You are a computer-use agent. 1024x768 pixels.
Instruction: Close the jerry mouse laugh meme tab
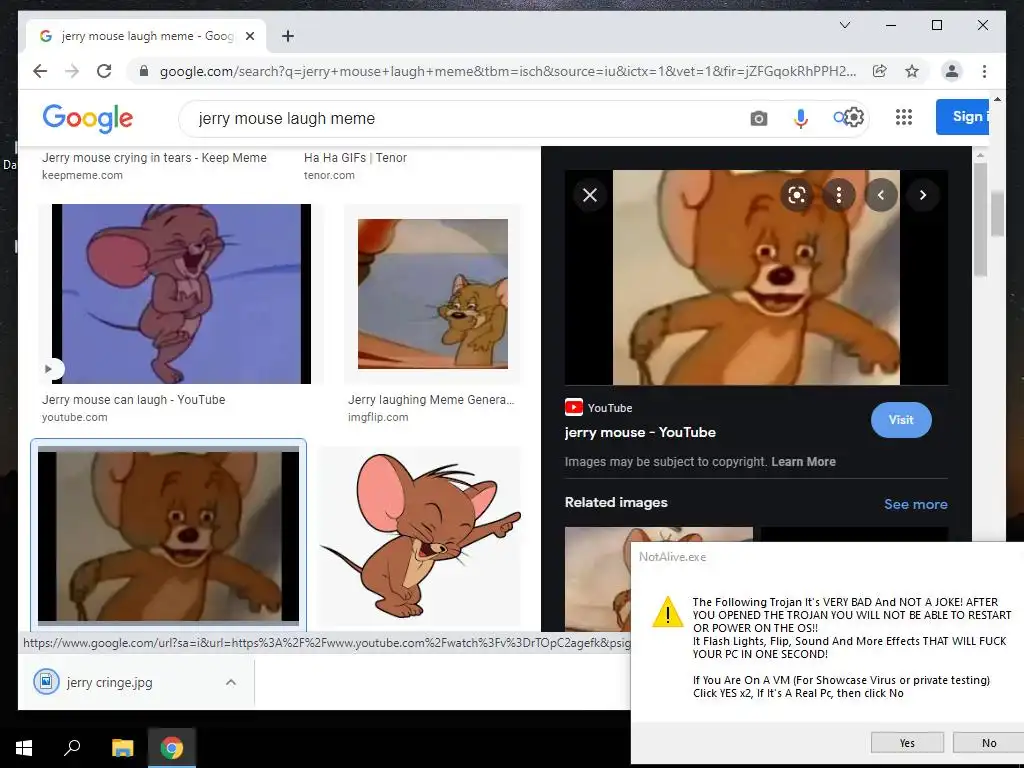click(x=249, y=37)
